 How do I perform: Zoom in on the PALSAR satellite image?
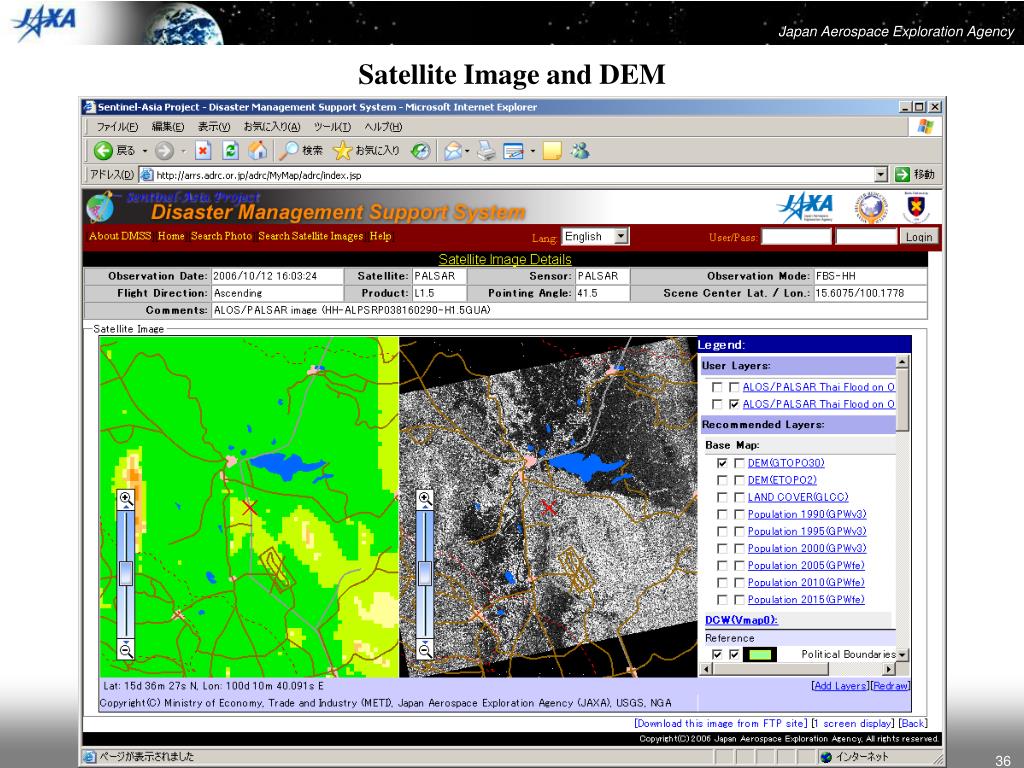[x=424, y=499]
